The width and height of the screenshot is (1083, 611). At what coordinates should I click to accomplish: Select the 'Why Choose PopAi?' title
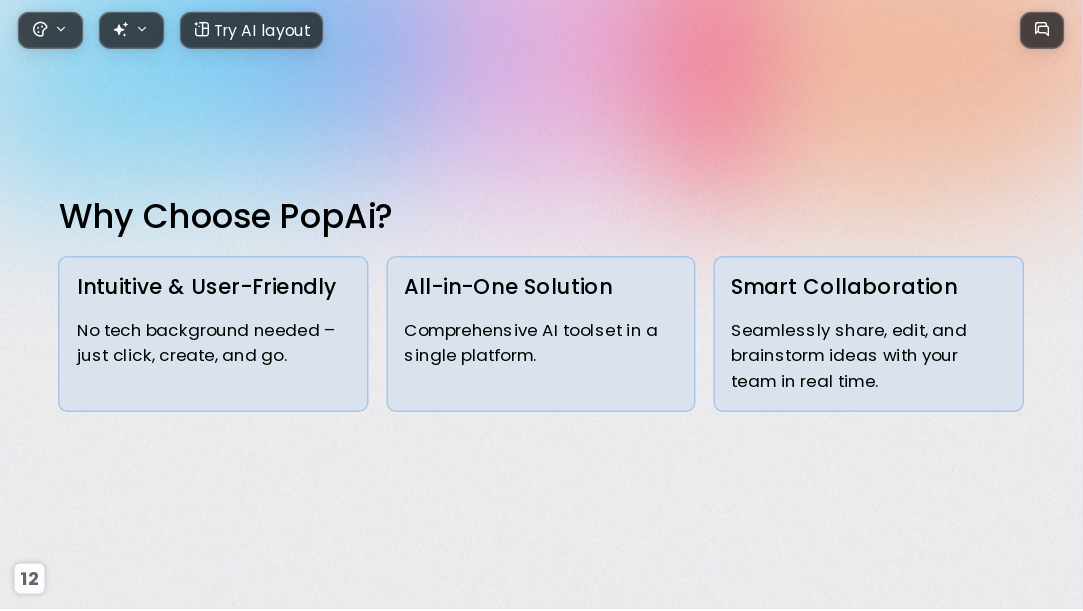225,216
